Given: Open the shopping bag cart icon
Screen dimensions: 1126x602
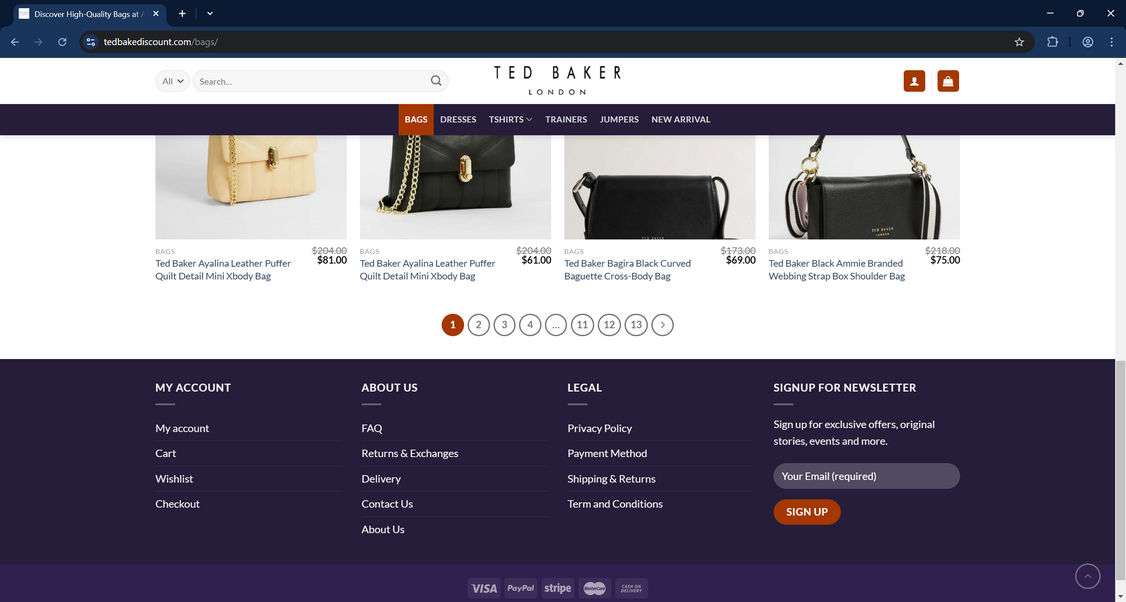Looking at the screenshot, I should [948, 81].
